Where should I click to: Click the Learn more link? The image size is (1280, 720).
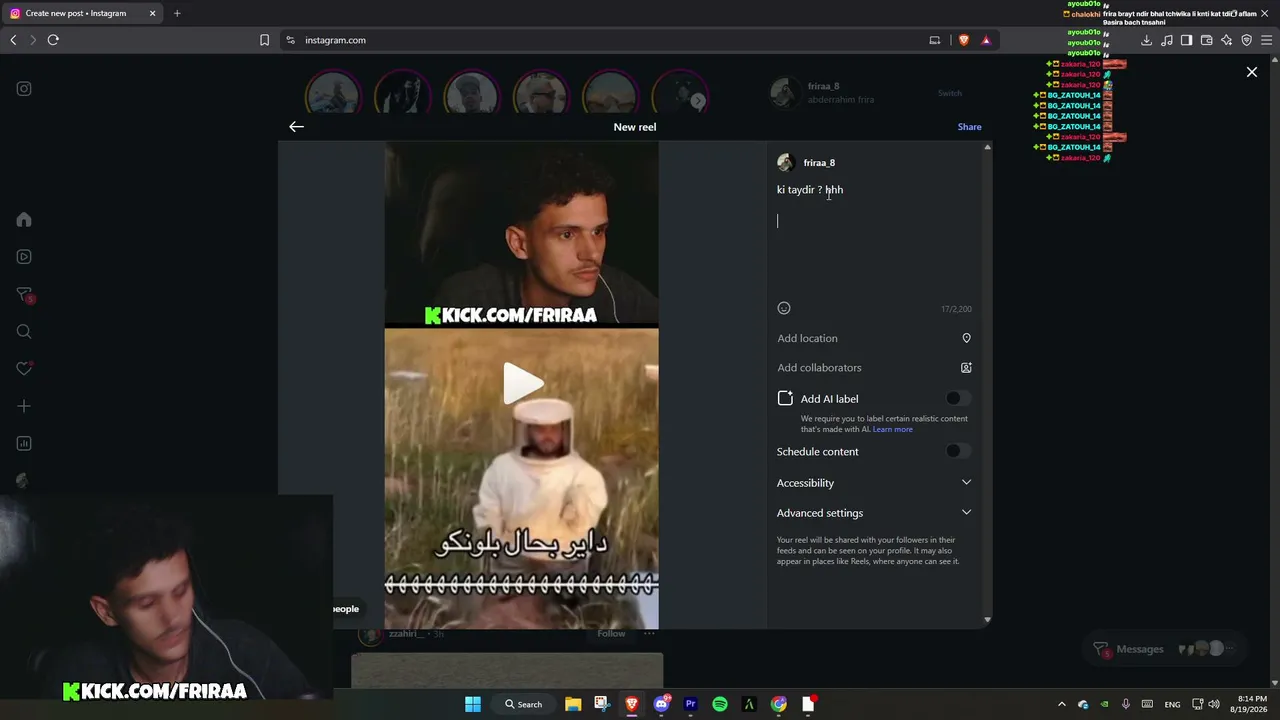pos(892,429)
